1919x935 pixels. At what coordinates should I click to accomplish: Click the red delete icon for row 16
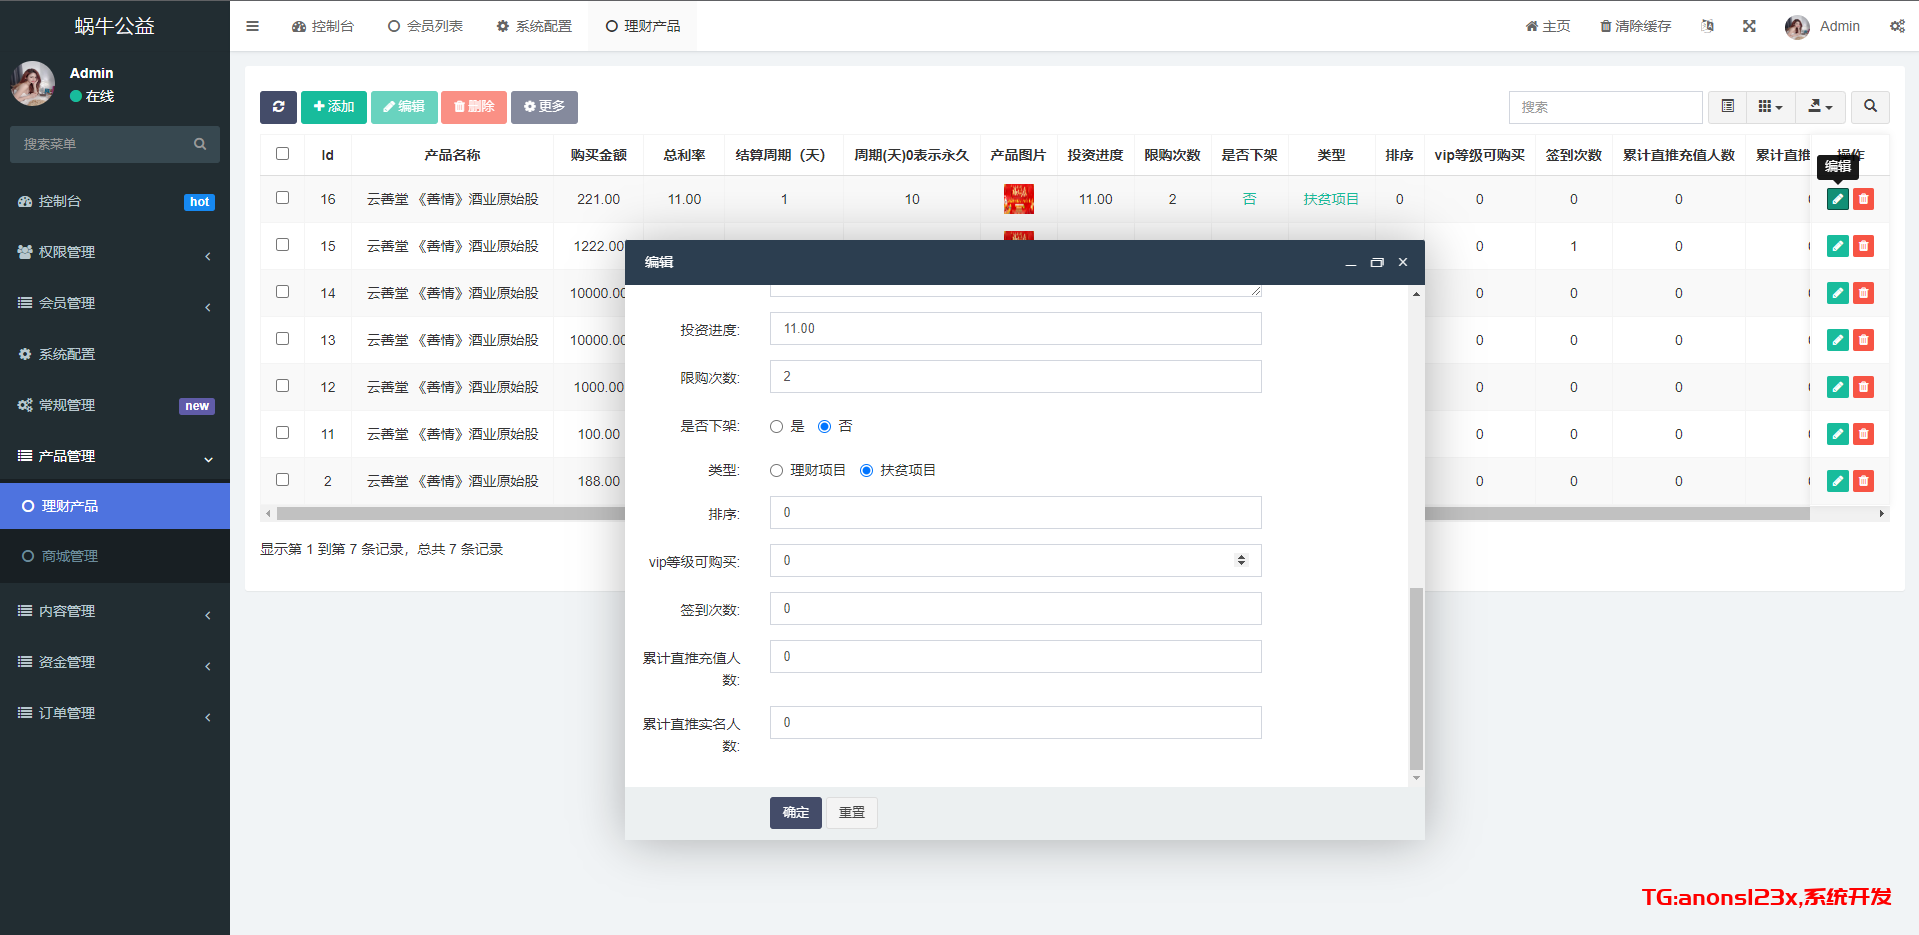[x=1863, y=199]
